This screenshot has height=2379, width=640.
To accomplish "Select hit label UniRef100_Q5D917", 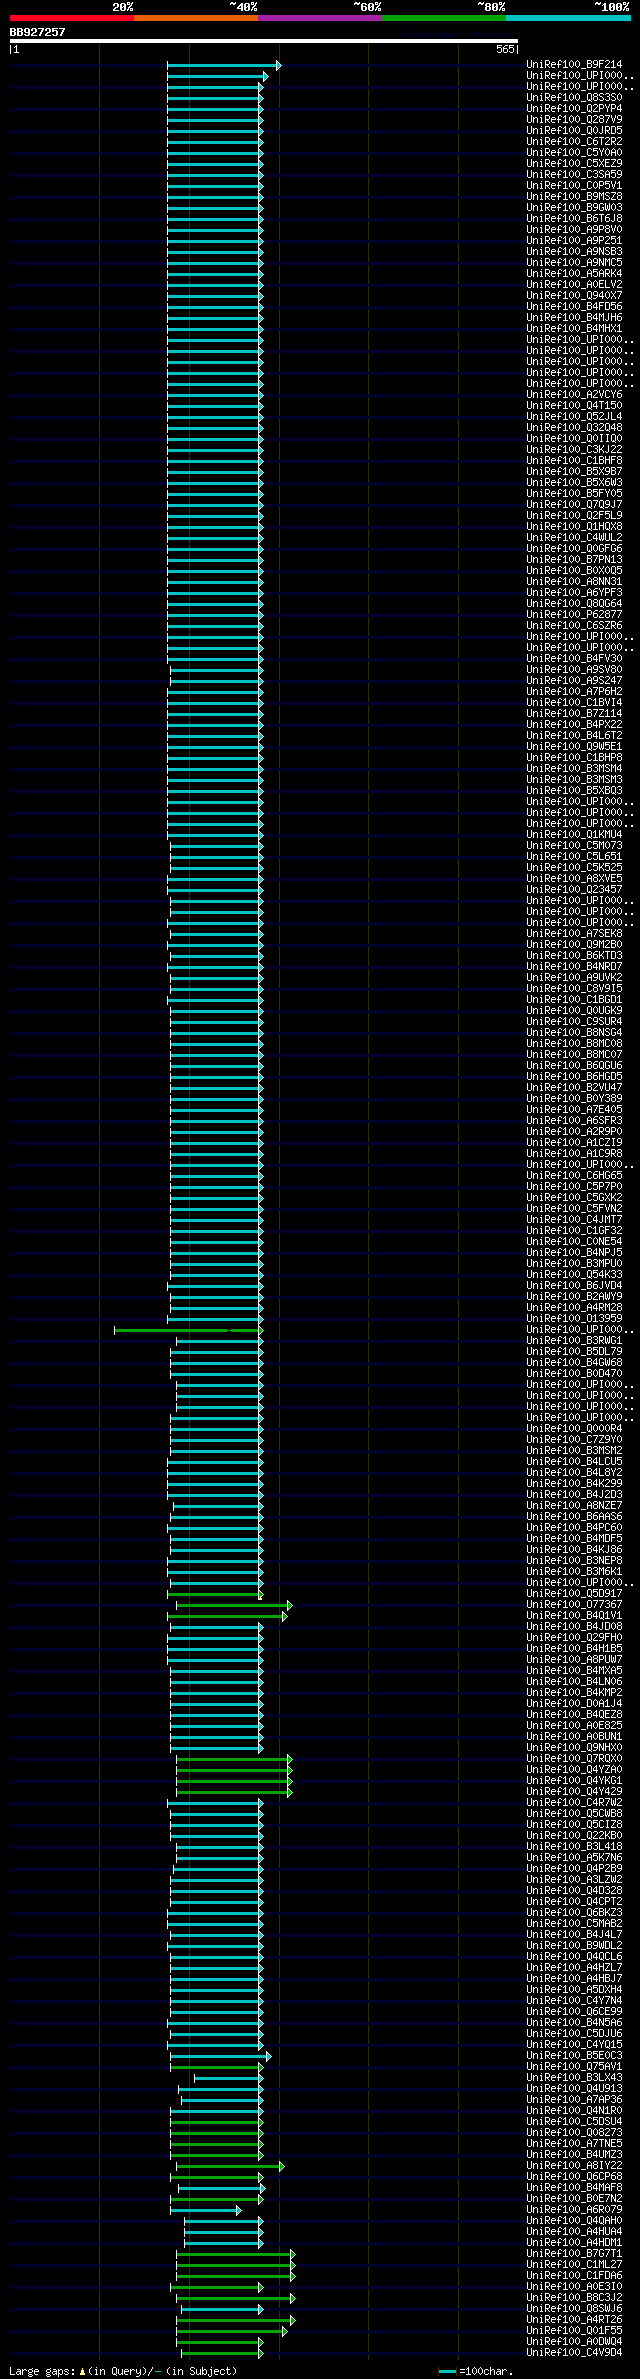I will 574,1594.
